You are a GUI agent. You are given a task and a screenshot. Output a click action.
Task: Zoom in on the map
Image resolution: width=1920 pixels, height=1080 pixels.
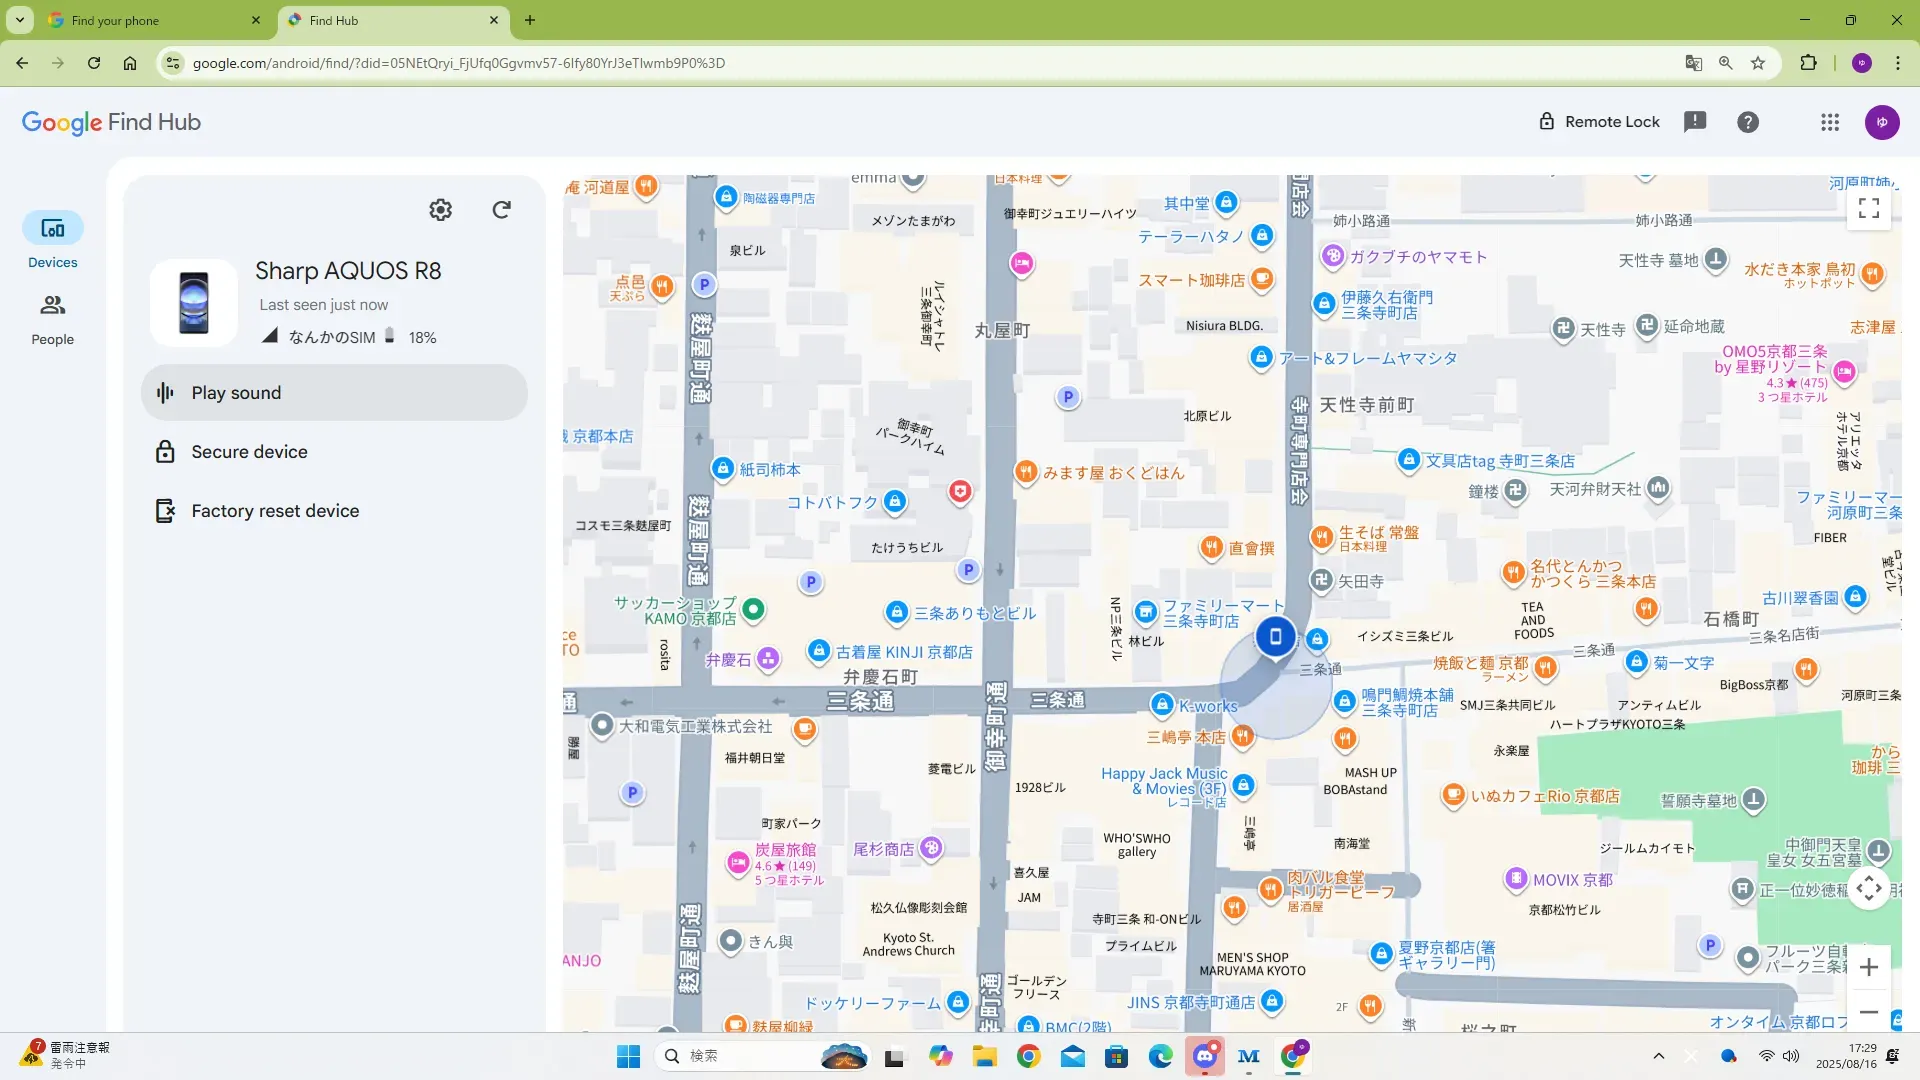coord(1868,967)
